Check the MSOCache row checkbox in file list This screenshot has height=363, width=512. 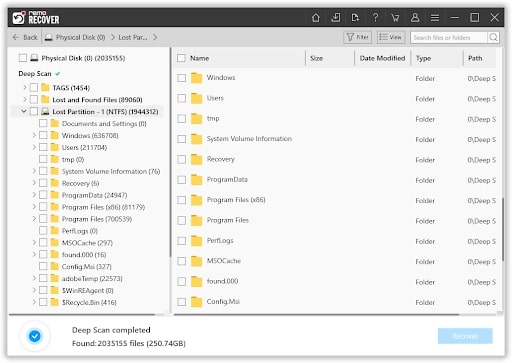click(x=182, y=261)
